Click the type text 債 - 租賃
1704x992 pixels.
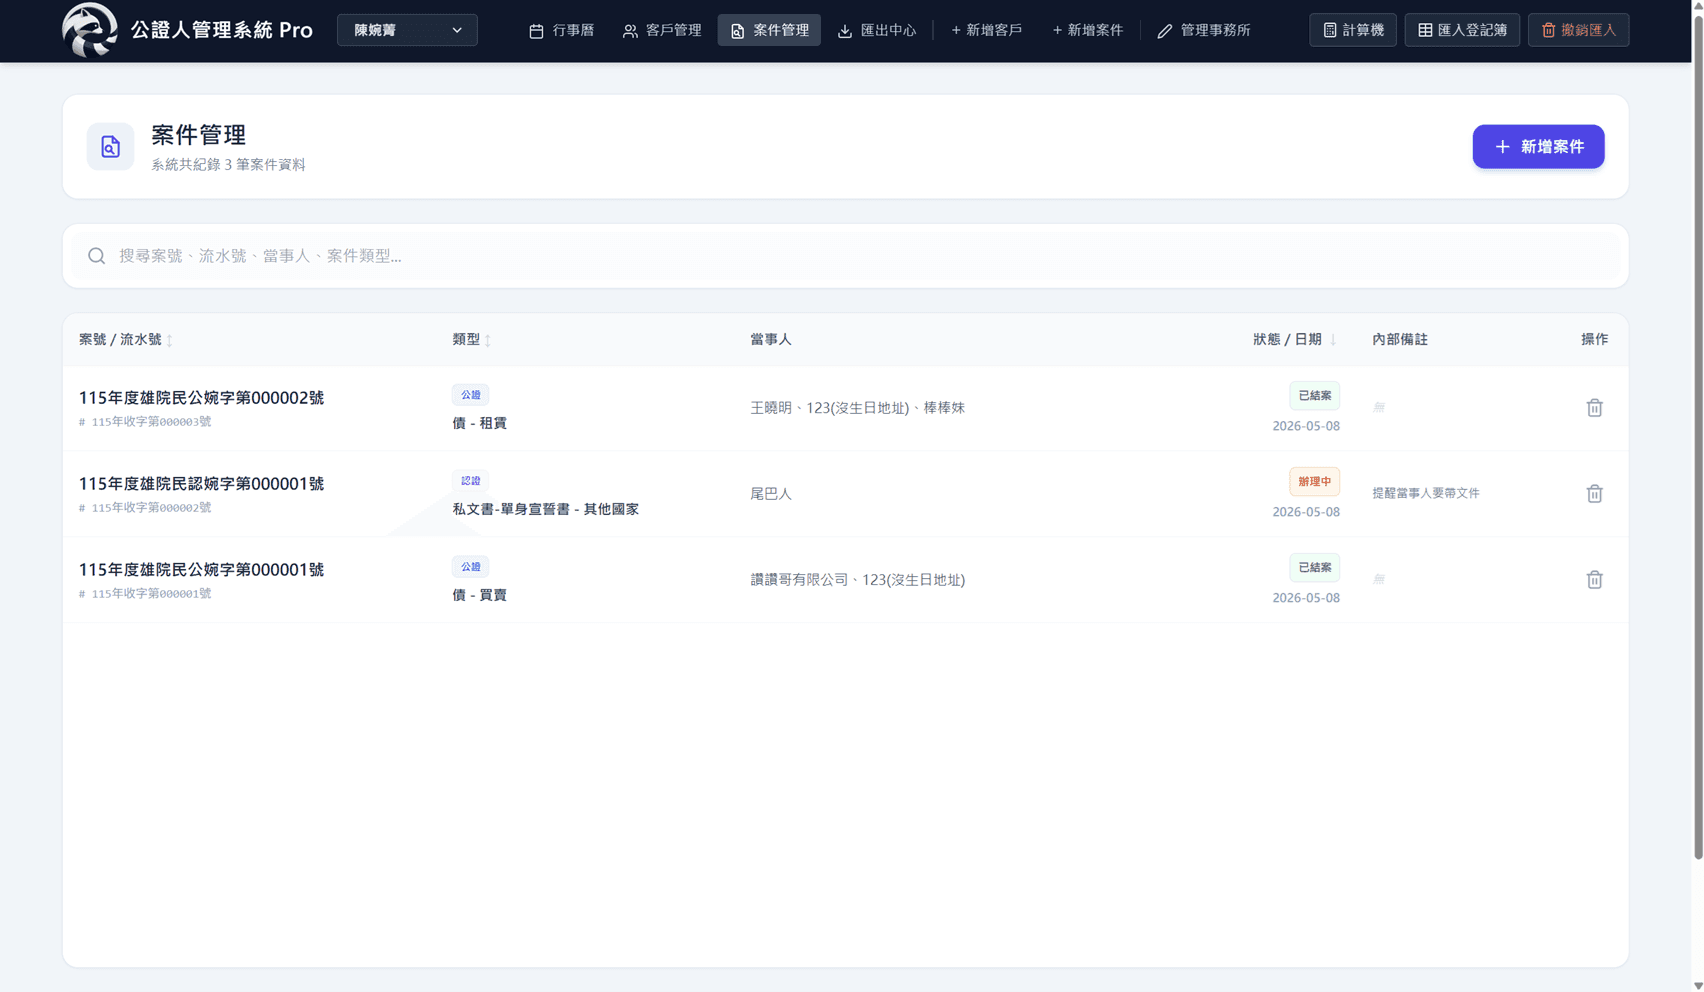(479, 423)
